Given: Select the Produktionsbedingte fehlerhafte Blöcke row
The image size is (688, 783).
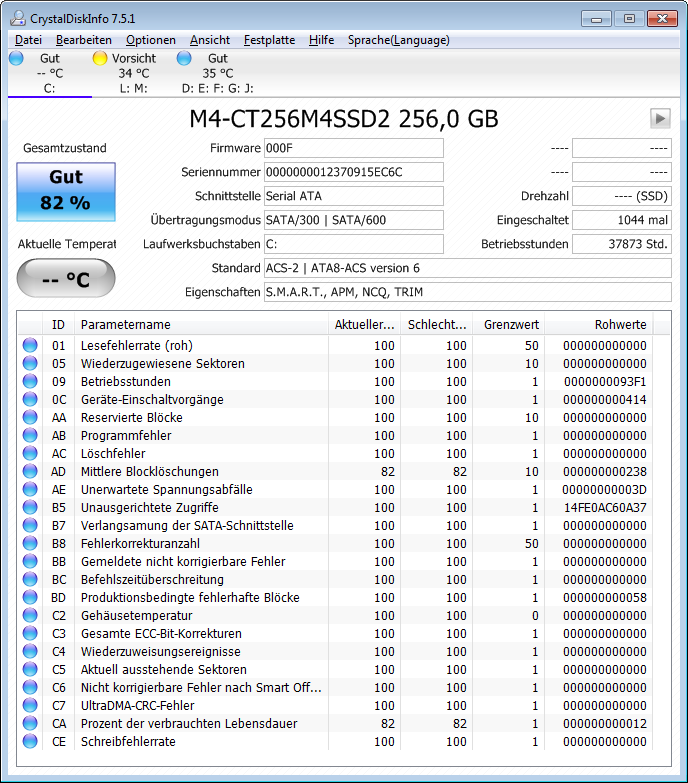Looking at the screenshot, I should click(336, 597).
